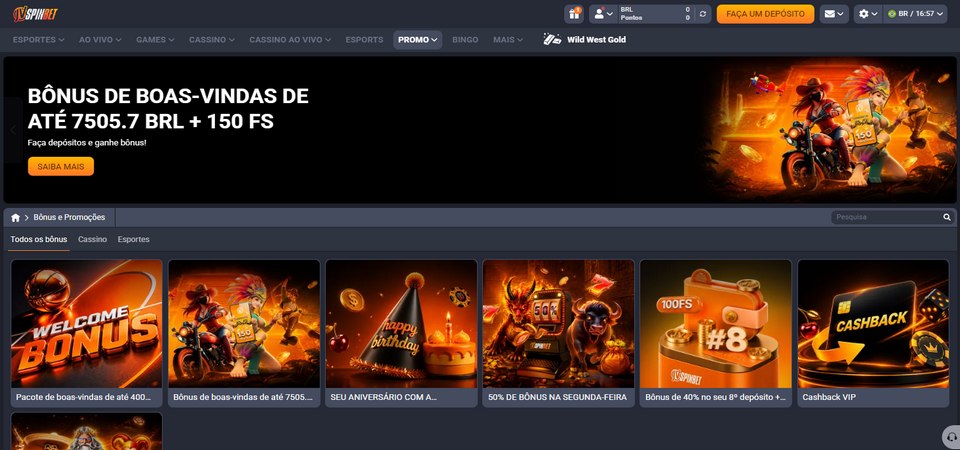Click Bônus de boas-vindas de até 7505 card title
Screen dimensions: 960x450
tap(243, 397)
